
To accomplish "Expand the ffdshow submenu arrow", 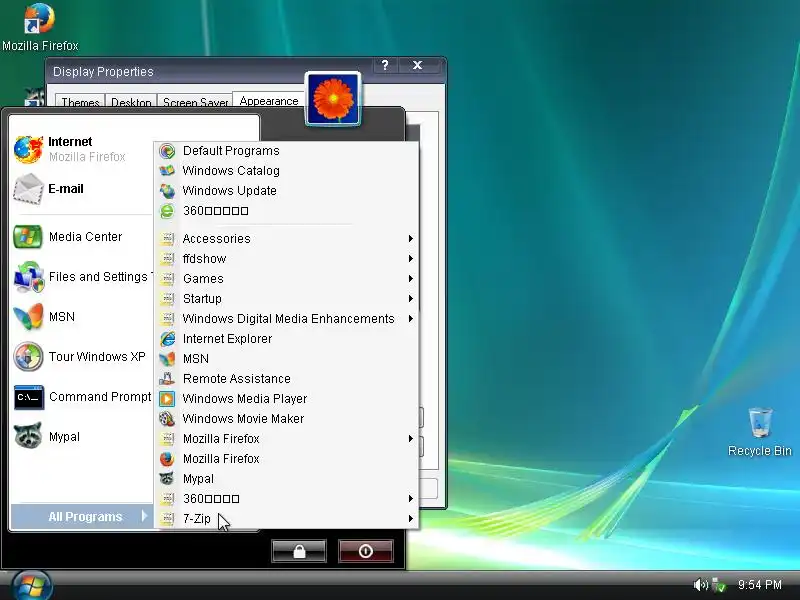I will pyautogui.click(x=410, y=259).
